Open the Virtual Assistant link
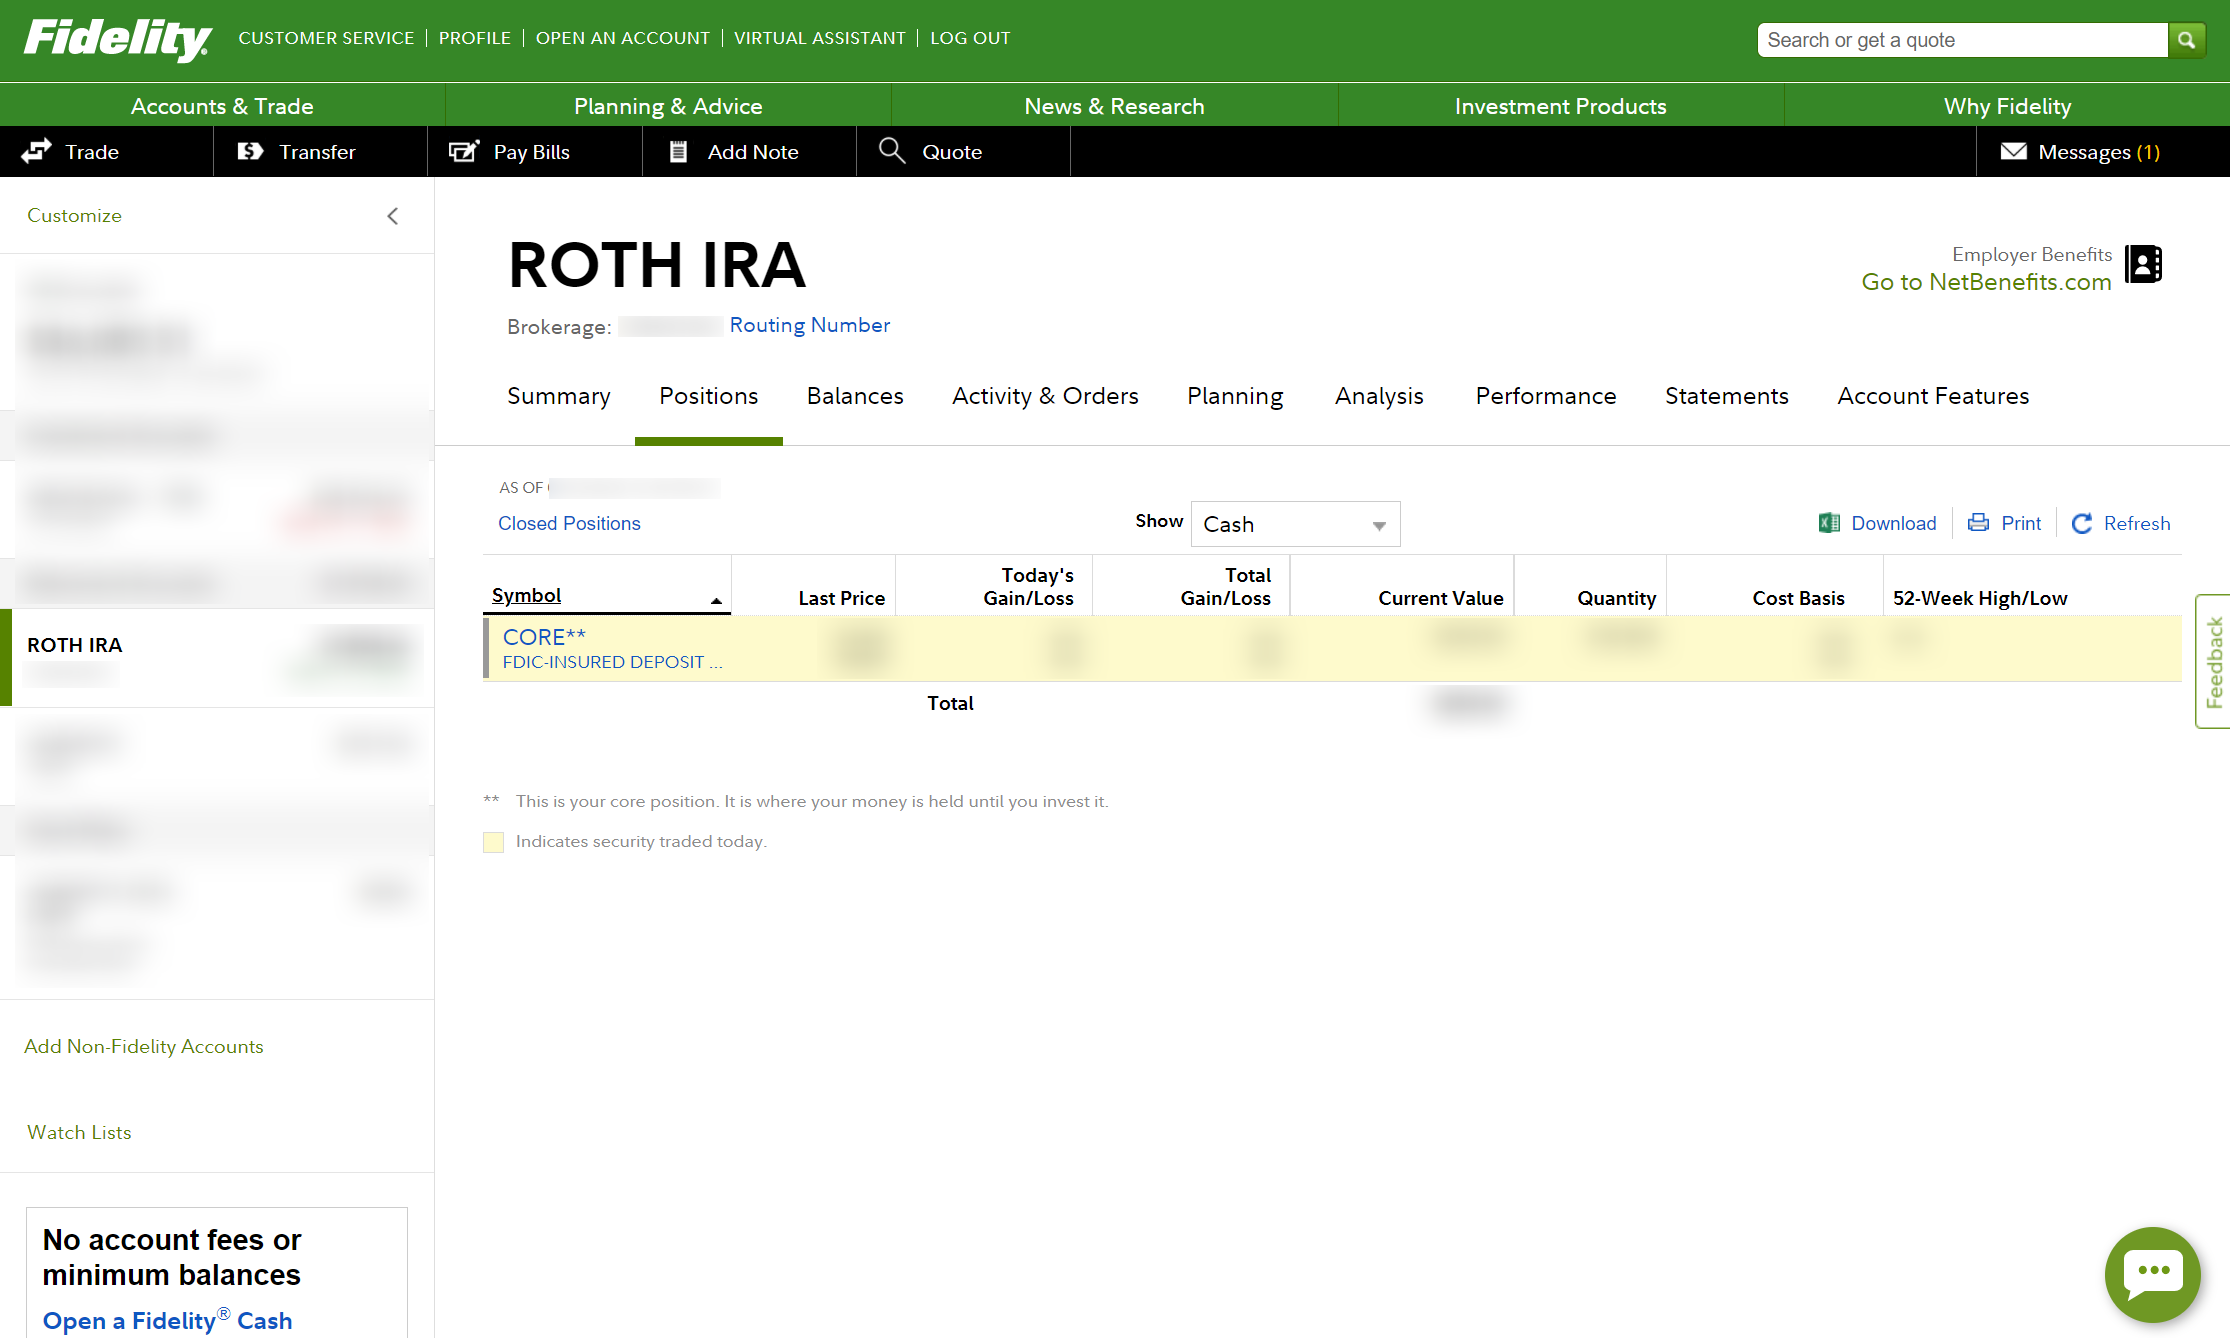The width and height of the screenshot is (2230, 1338). tap(820, 38)
